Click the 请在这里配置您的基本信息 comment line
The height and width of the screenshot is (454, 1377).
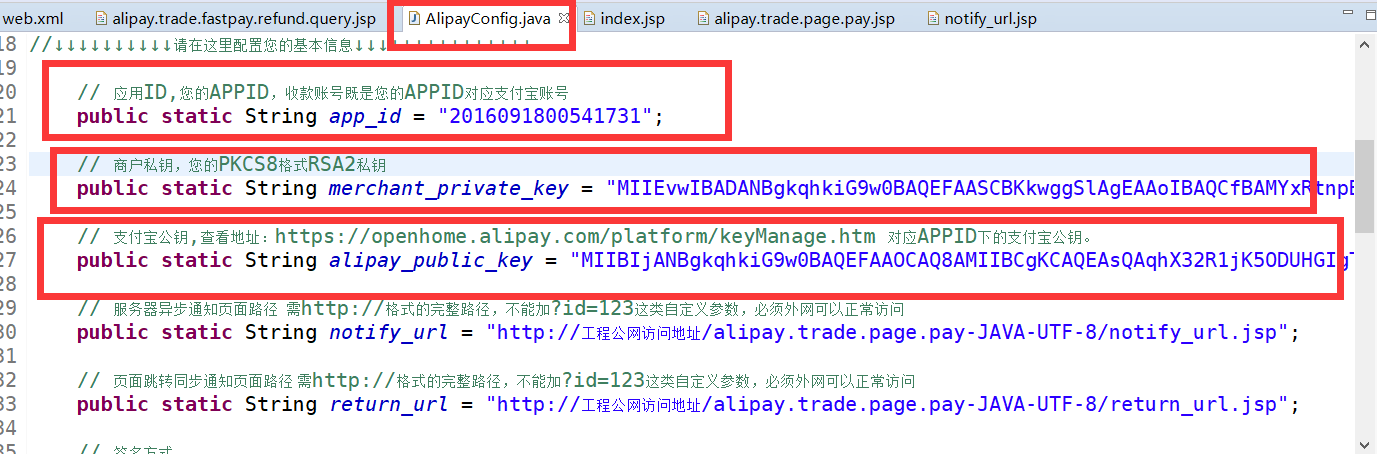pos(280,44)
